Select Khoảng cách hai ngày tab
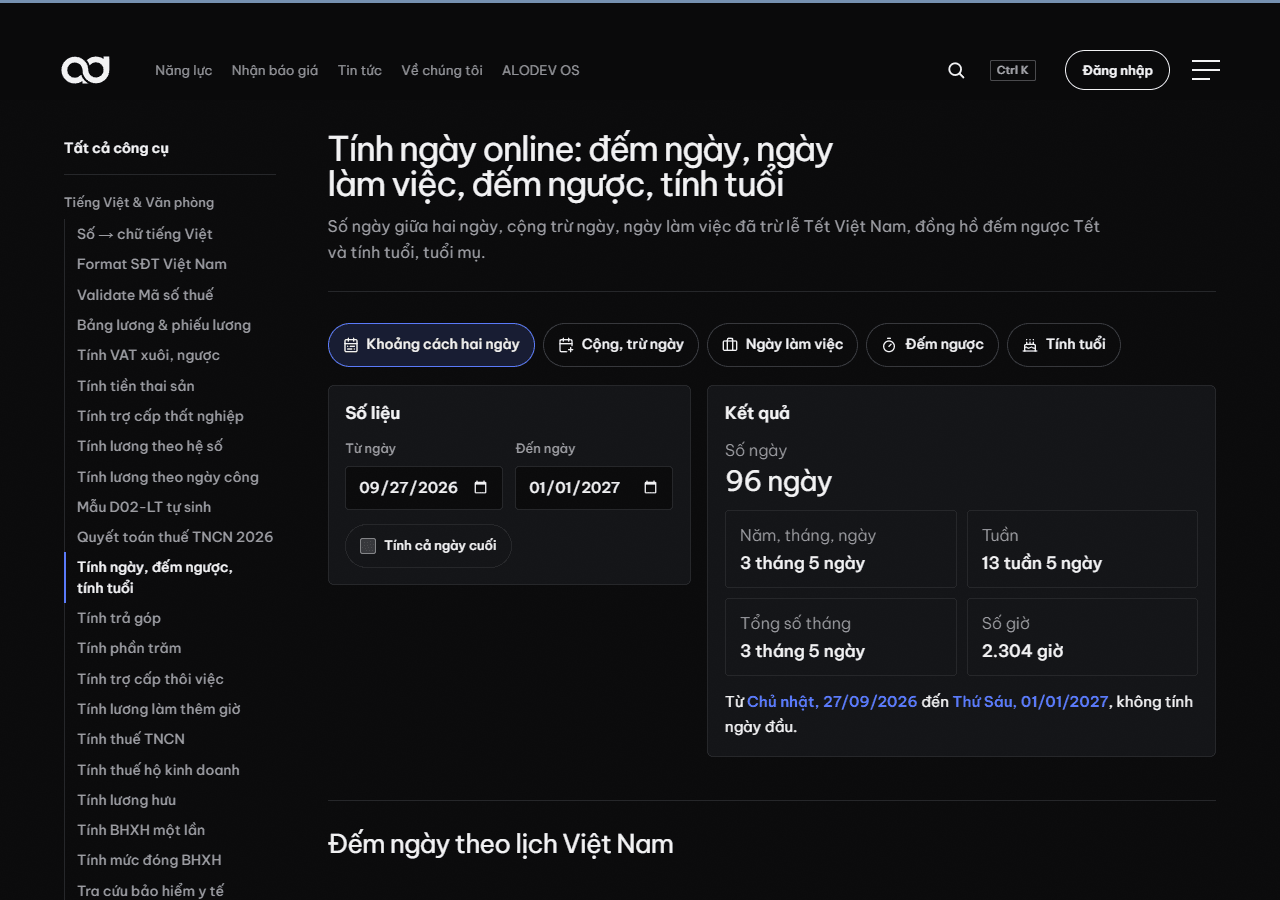Screen dimensions: 1280x900 coord(431,345)
